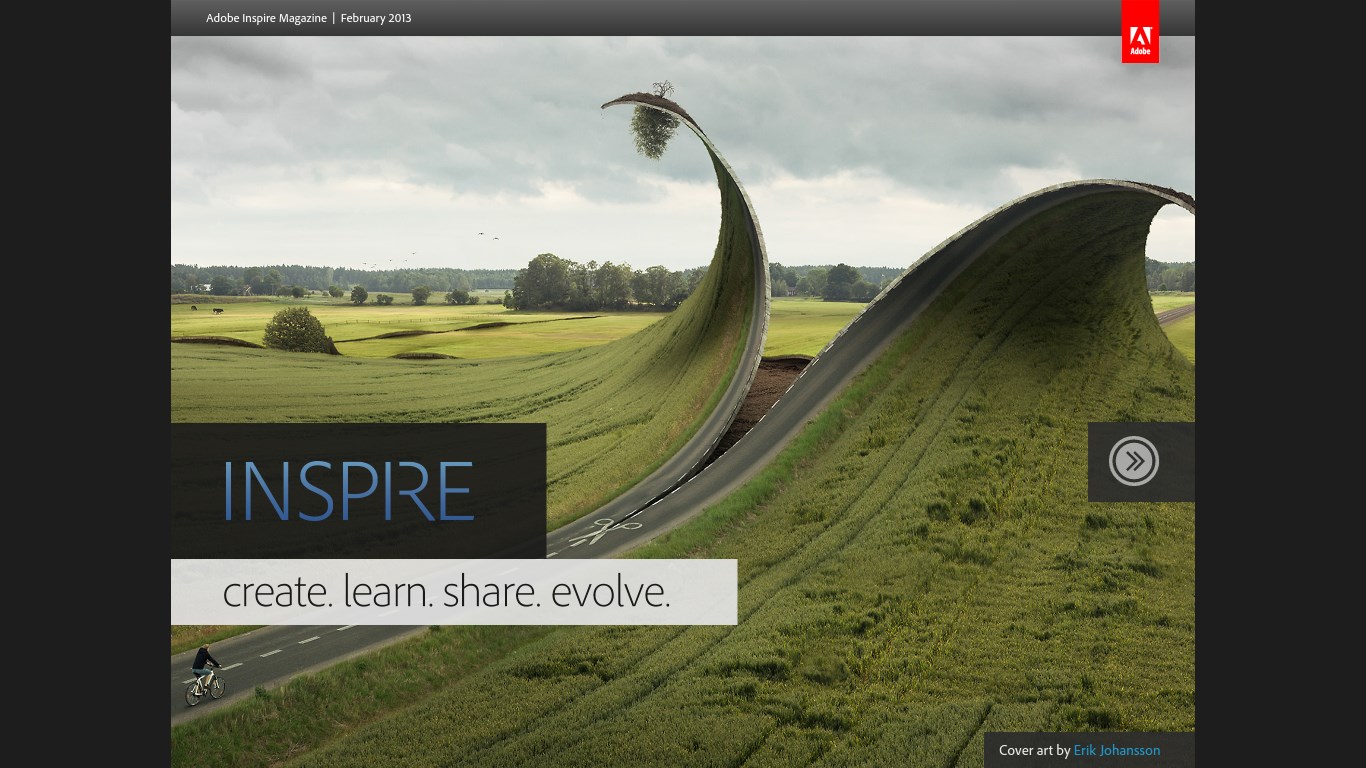Click the birds flying in the sky
The height and width of the screenshot is (768, 1366).
pos(487,236)
